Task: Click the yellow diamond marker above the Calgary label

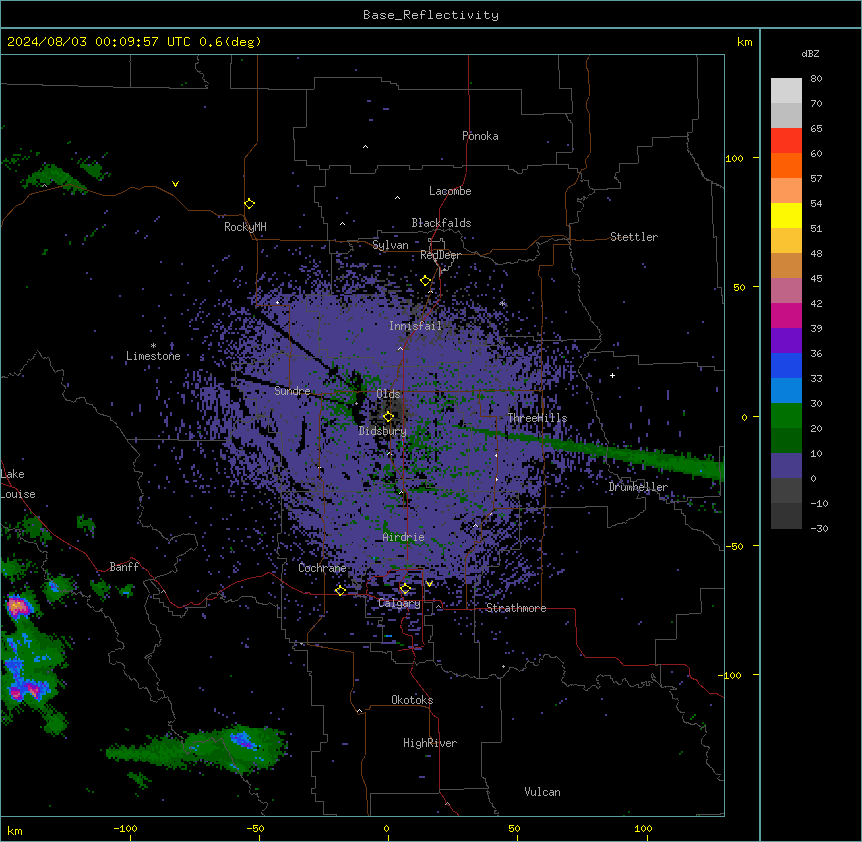Action: (x=405, y=589)
